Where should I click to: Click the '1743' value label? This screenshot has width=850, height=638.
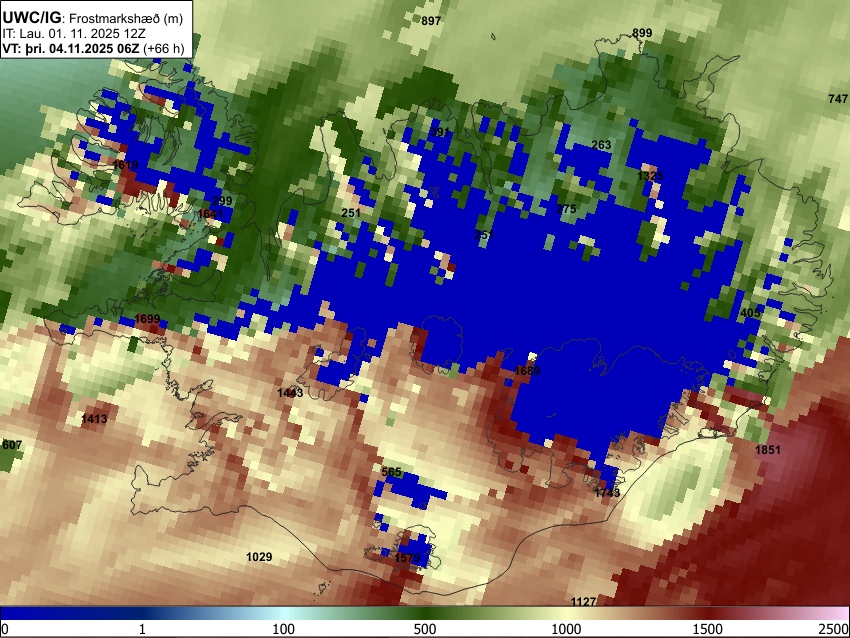point(607,493)
